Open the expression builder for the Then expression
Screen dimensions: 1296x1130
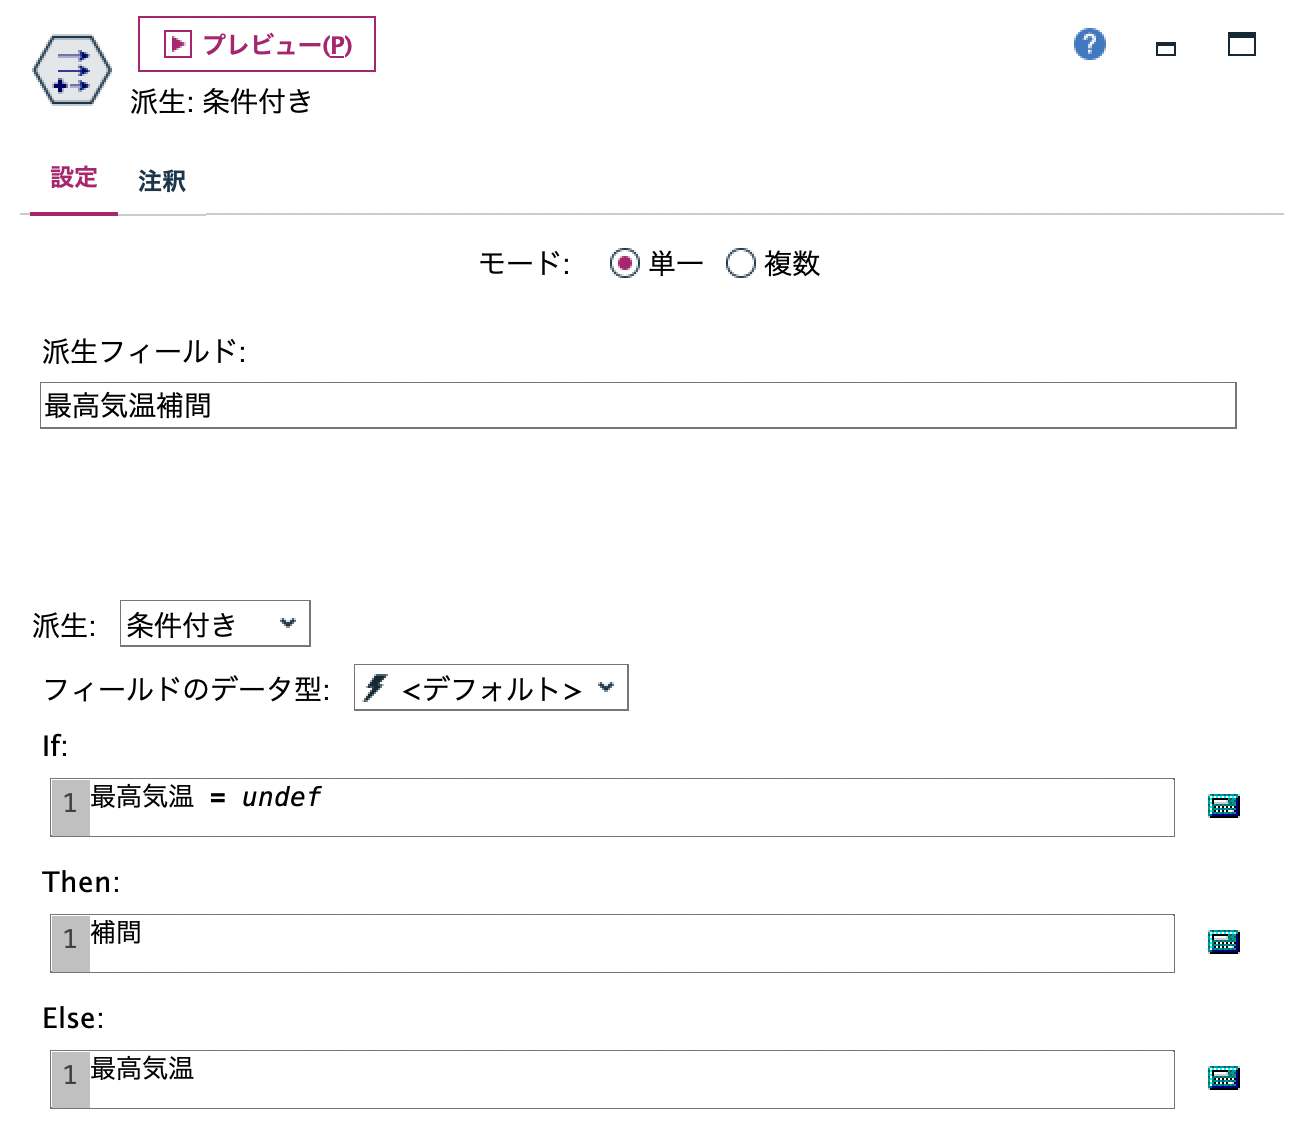point(1222,941)
